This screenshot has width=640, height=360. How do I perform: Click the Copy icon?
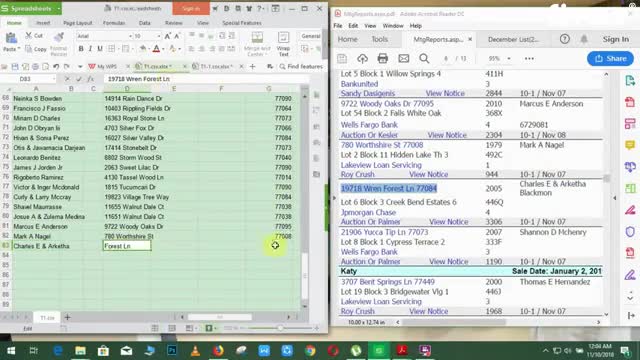(29, 49)
